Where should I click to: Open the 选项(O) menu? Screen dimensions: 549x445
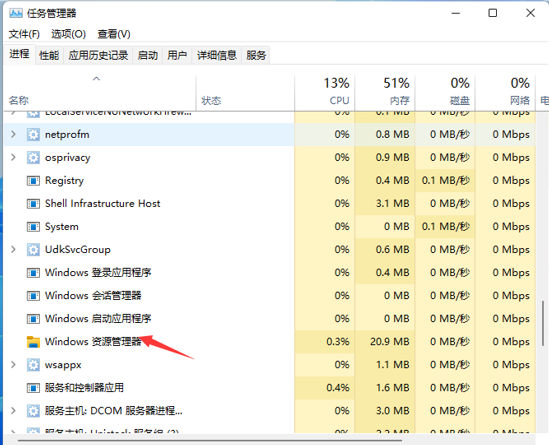(x=69, y=34)
